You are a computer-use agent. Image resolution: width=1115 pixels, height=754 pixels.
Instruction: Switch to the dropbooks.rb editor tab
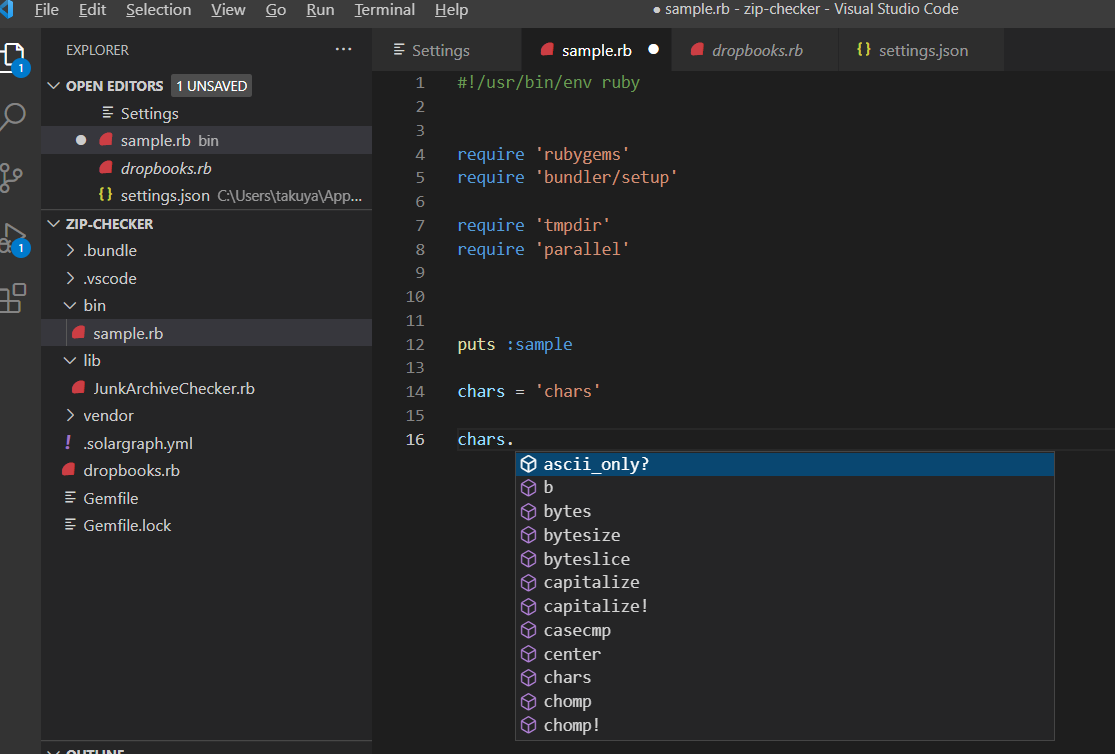click(x=755, y=50)
